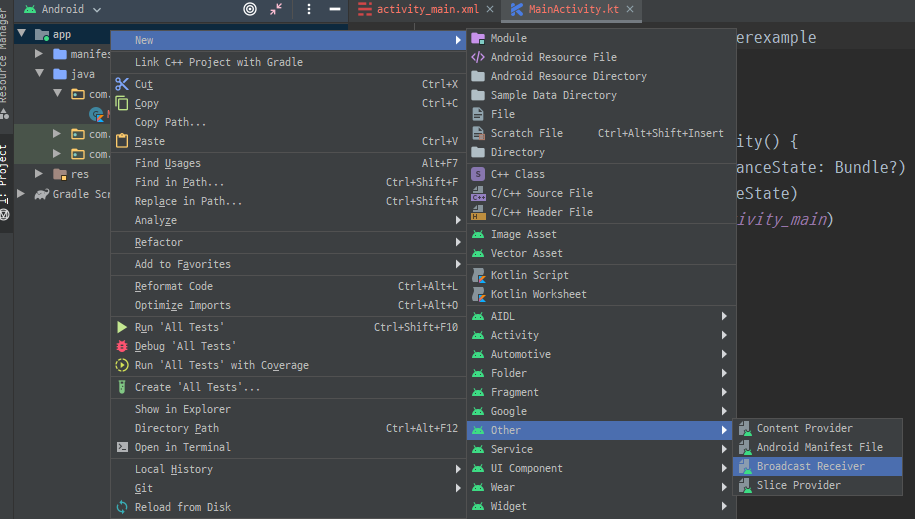Choose Vector Asset in New submenu
915x519 pixels.
(x=601, y=253)
